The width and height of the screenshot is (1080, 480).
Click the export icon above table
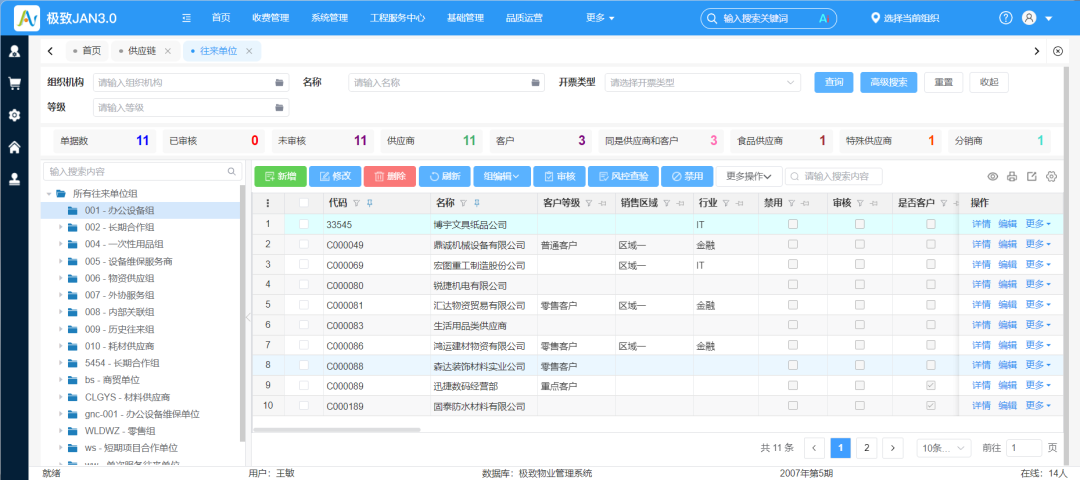pyautogui.click(x=1031, y=176)
